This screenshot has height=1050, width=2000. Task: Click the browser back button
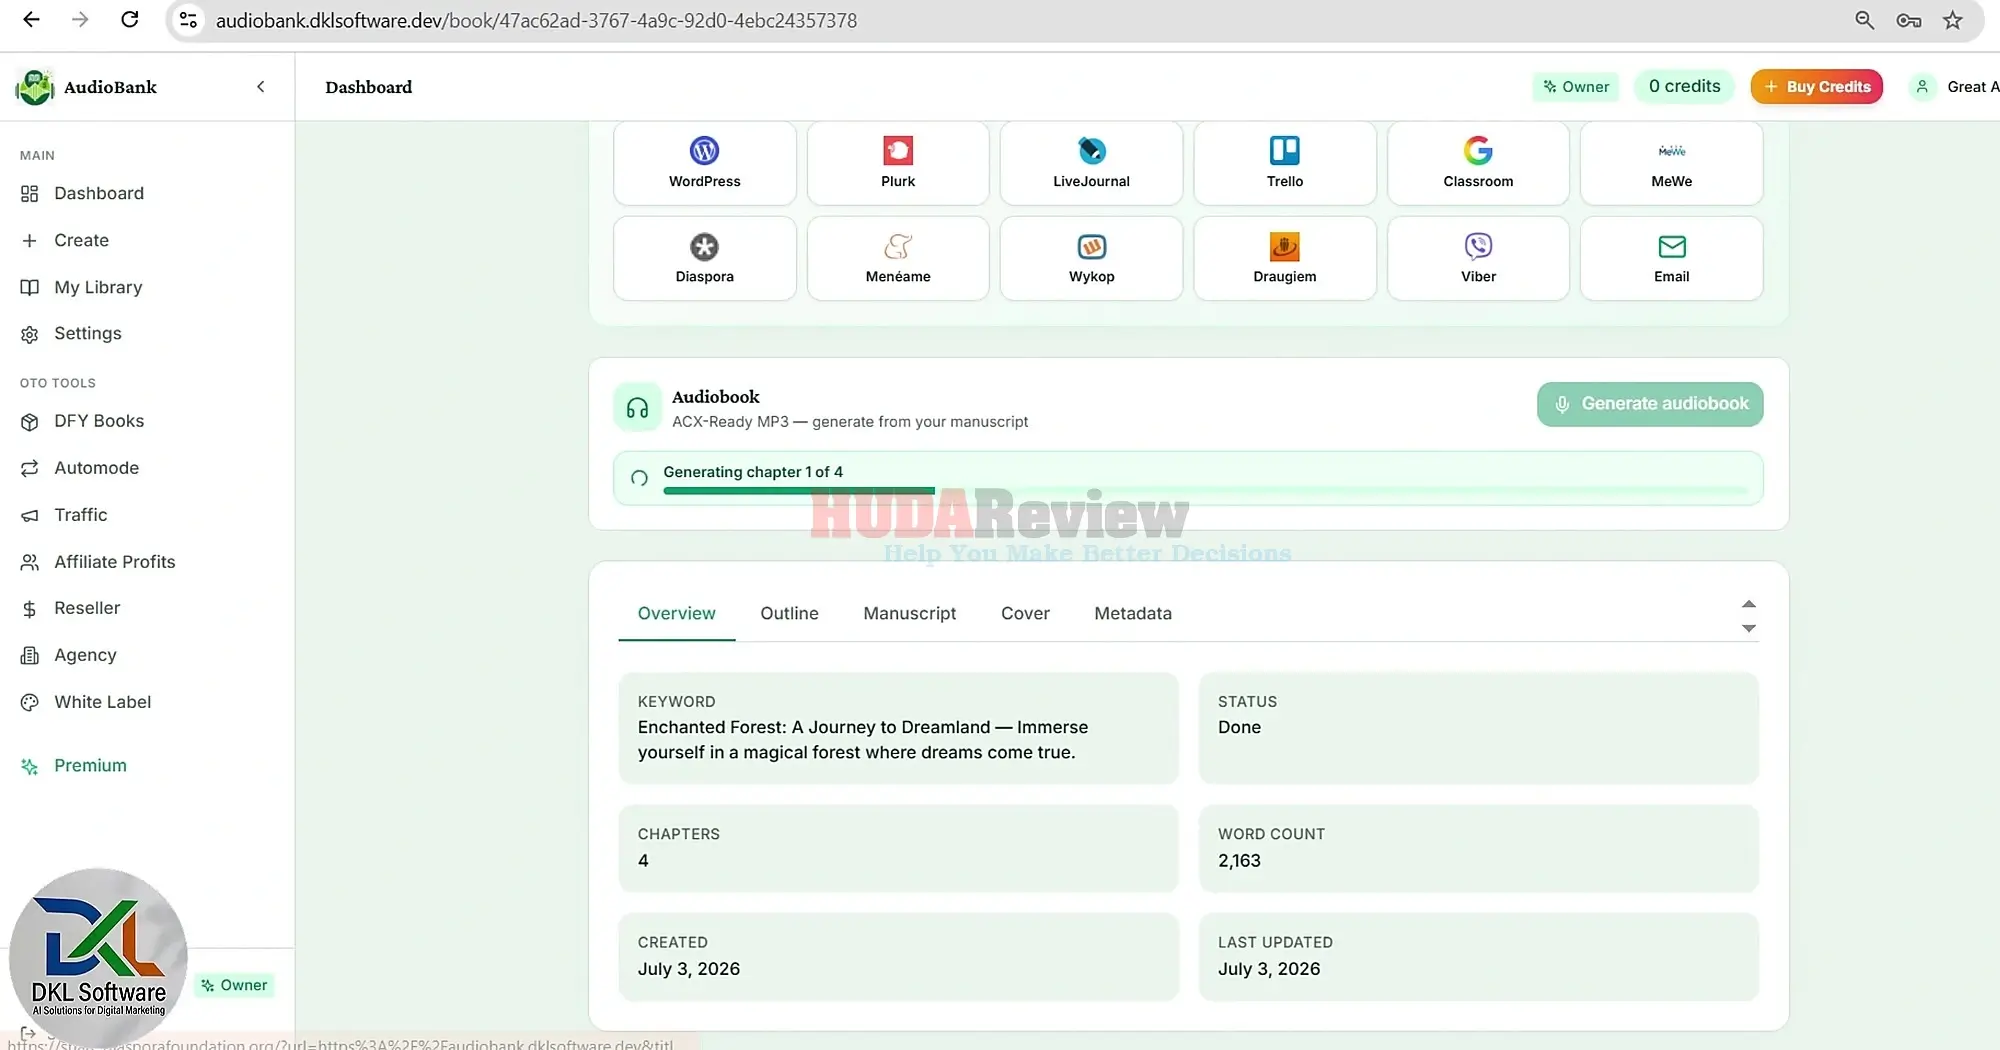click(31, 20)
